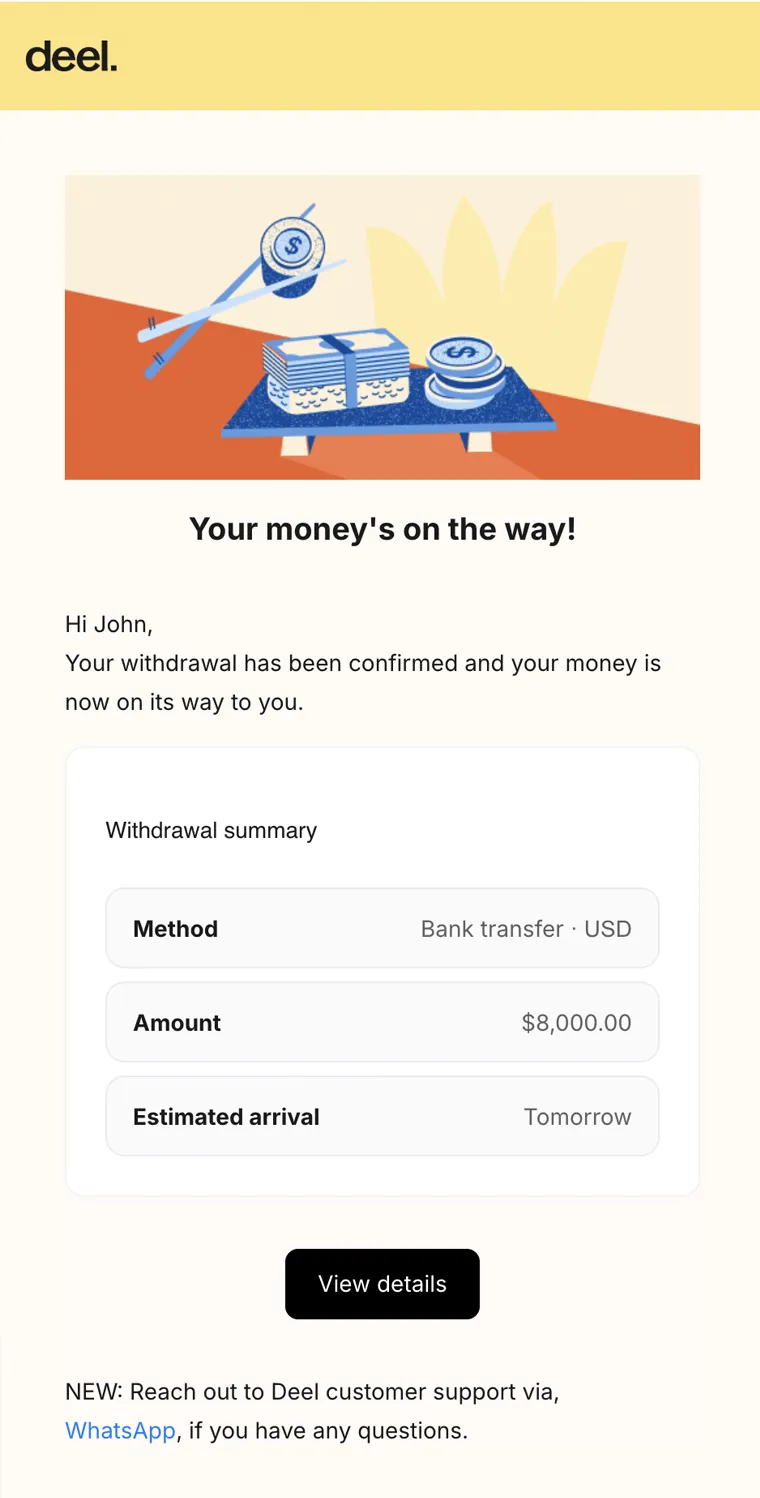Select the Amount row label
The height and width of the screenshot is (1498, 760).
pos(177,1023)
